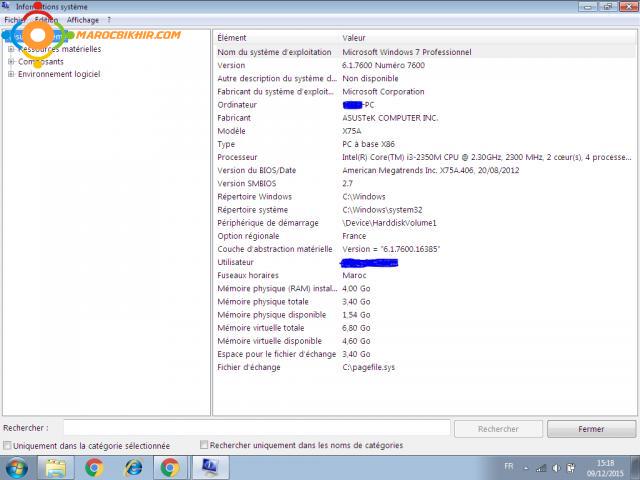Open the File Explorer taskbar icon
This screenshot has width=640, height=480.
56,468
